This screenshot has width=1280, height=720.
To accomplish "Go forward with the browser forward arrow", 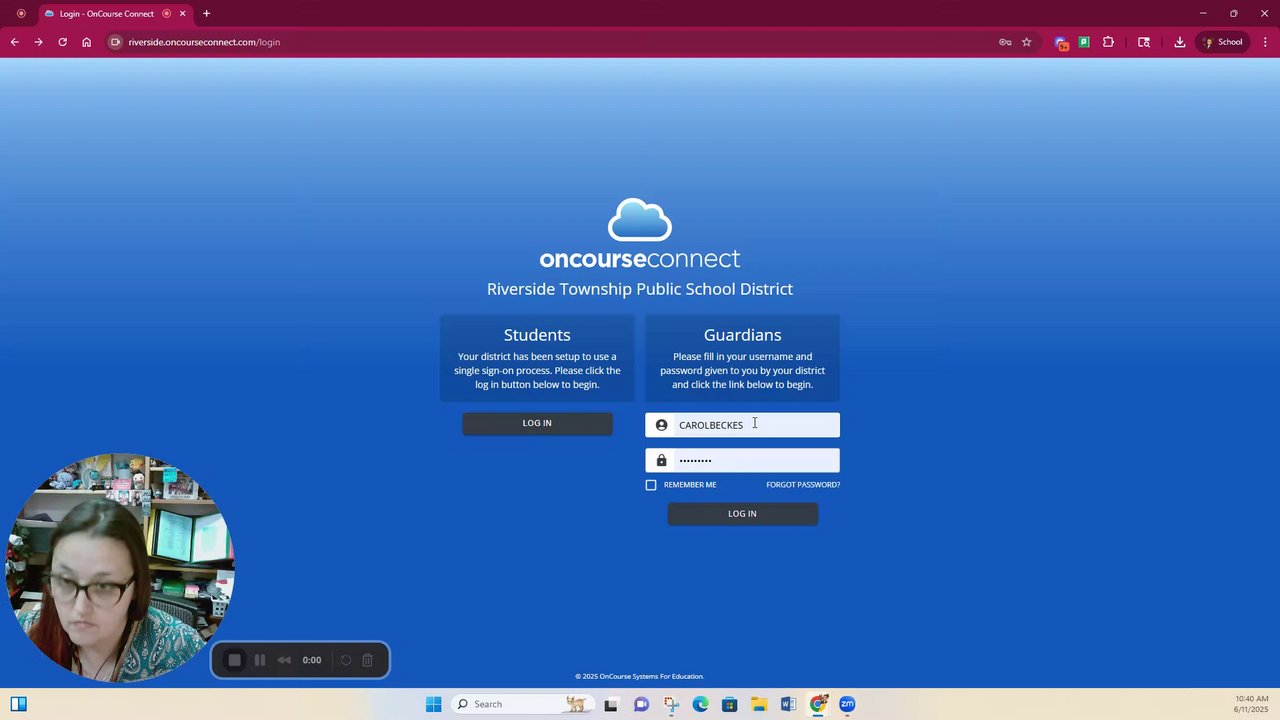I will [x=38, y=42].
